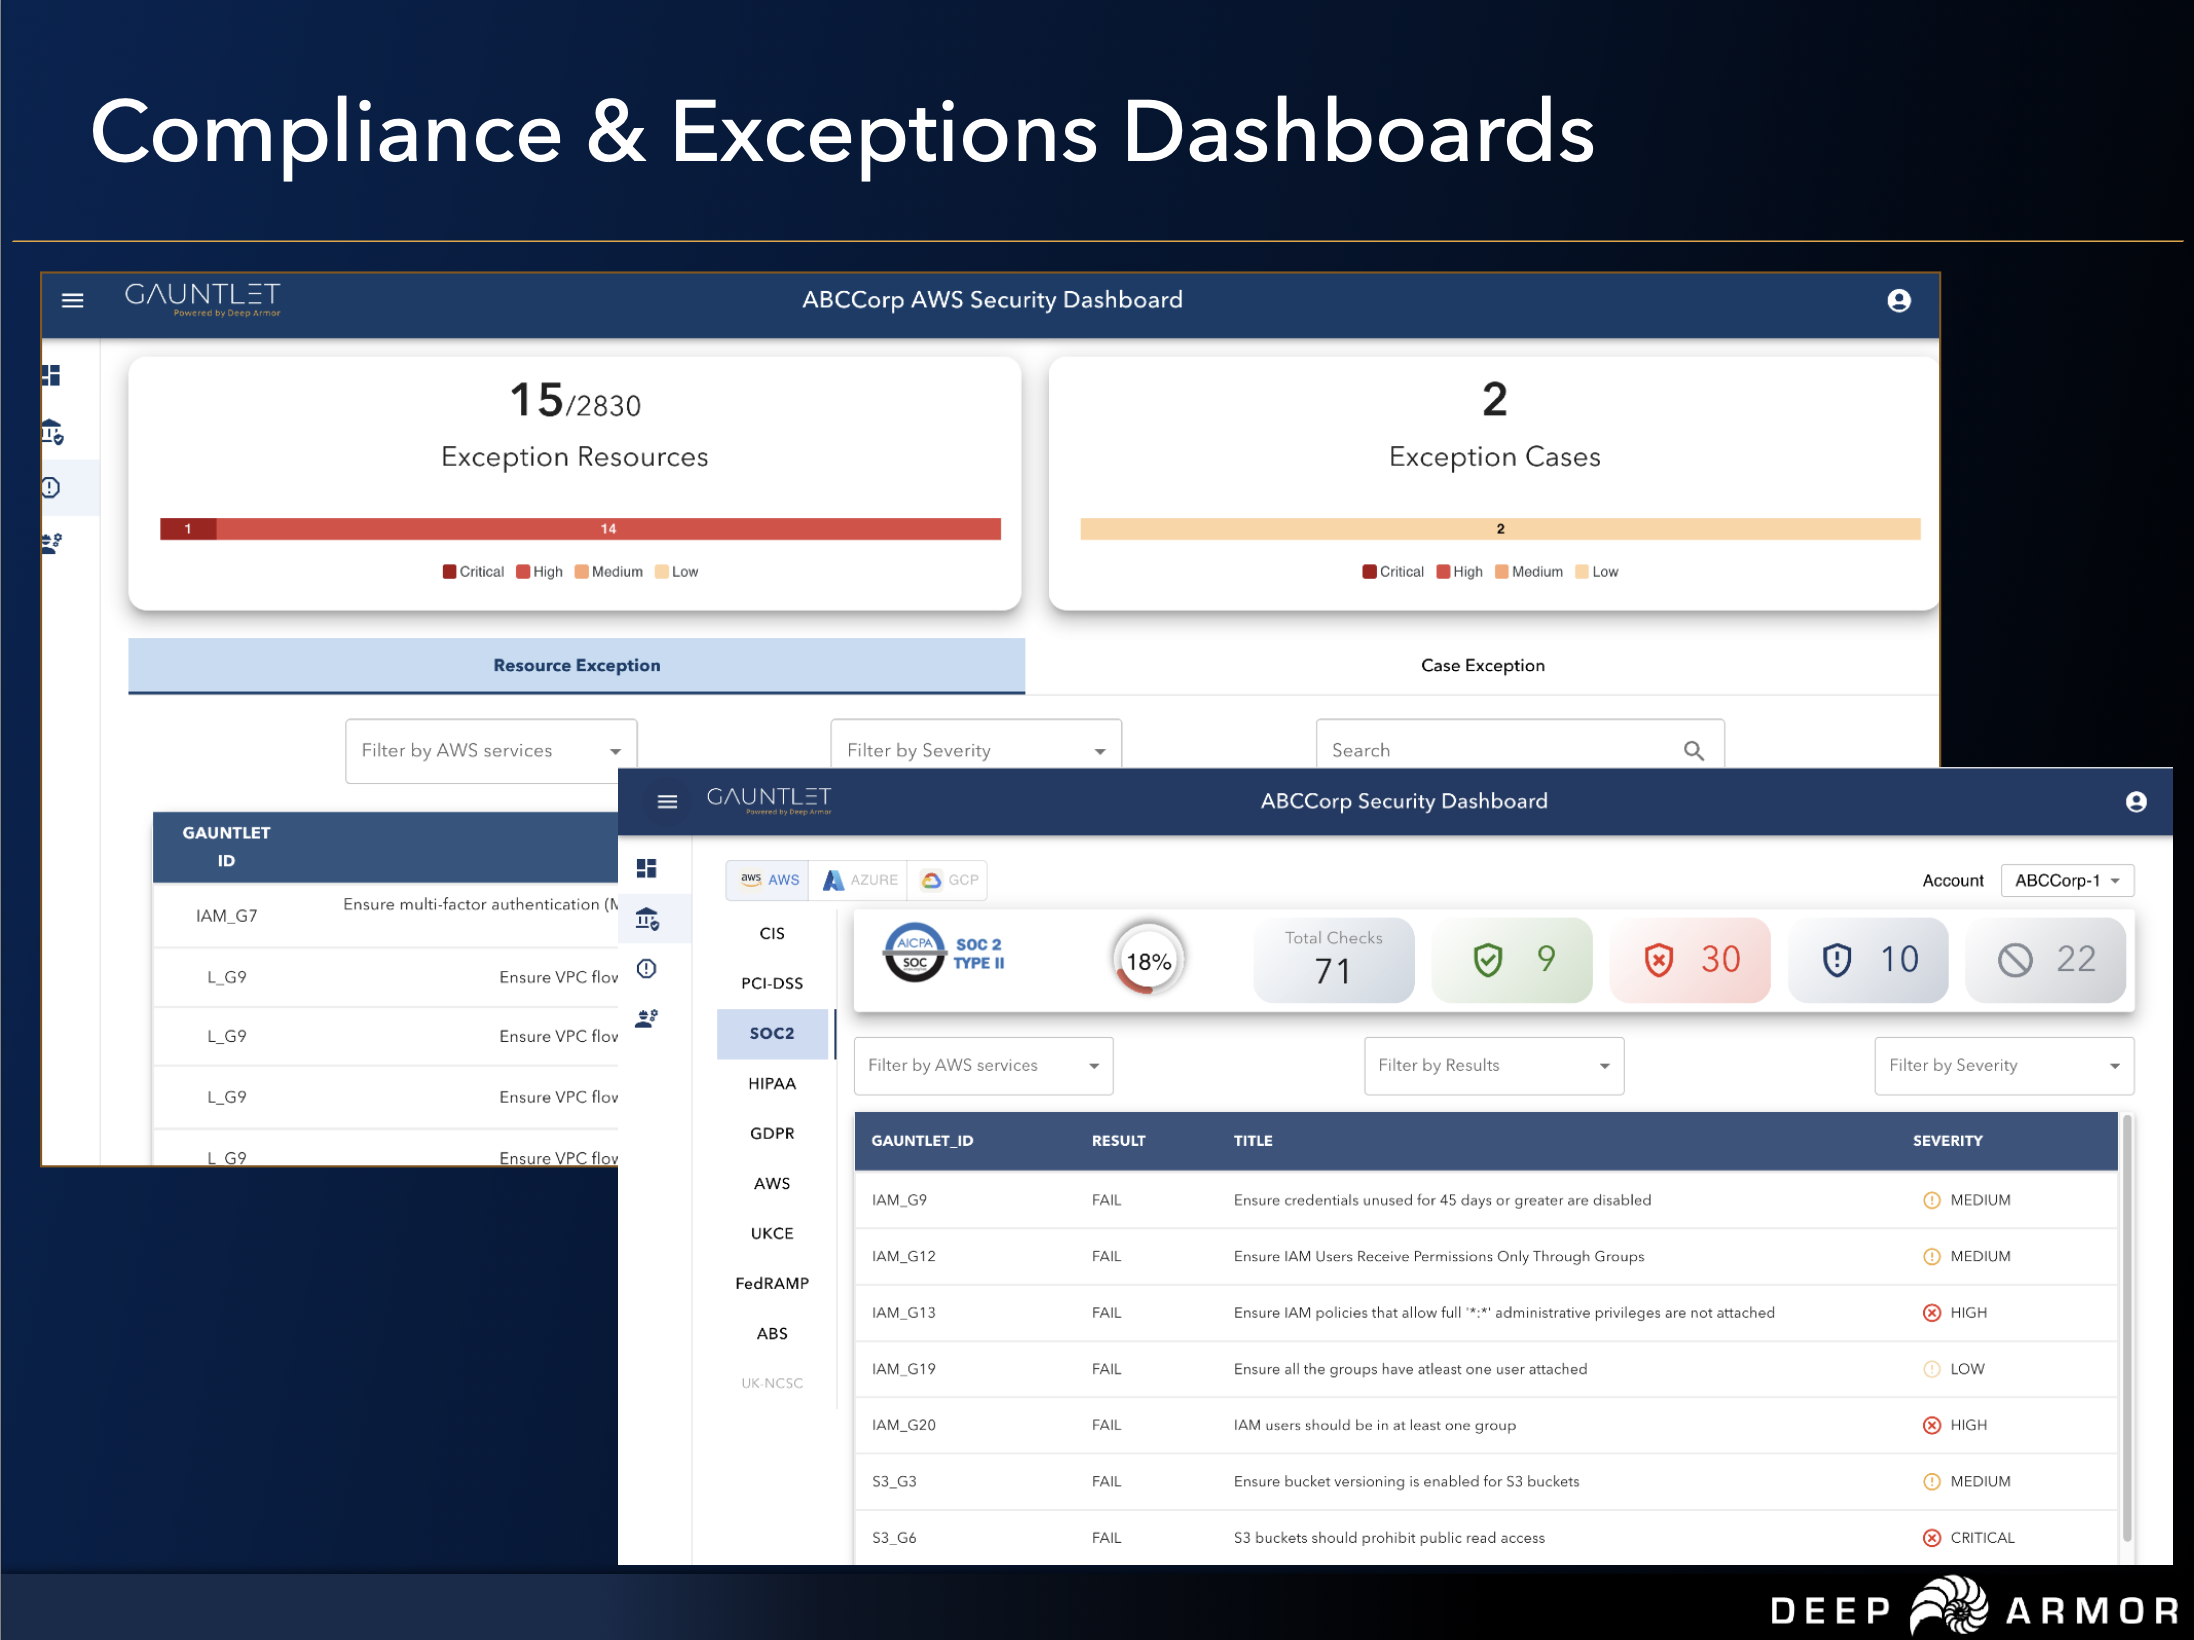Select the AWS framework in compliance list
Image resolution: width=2194 pixels, height=1640 pixels.
click(x=772, y=1183)
